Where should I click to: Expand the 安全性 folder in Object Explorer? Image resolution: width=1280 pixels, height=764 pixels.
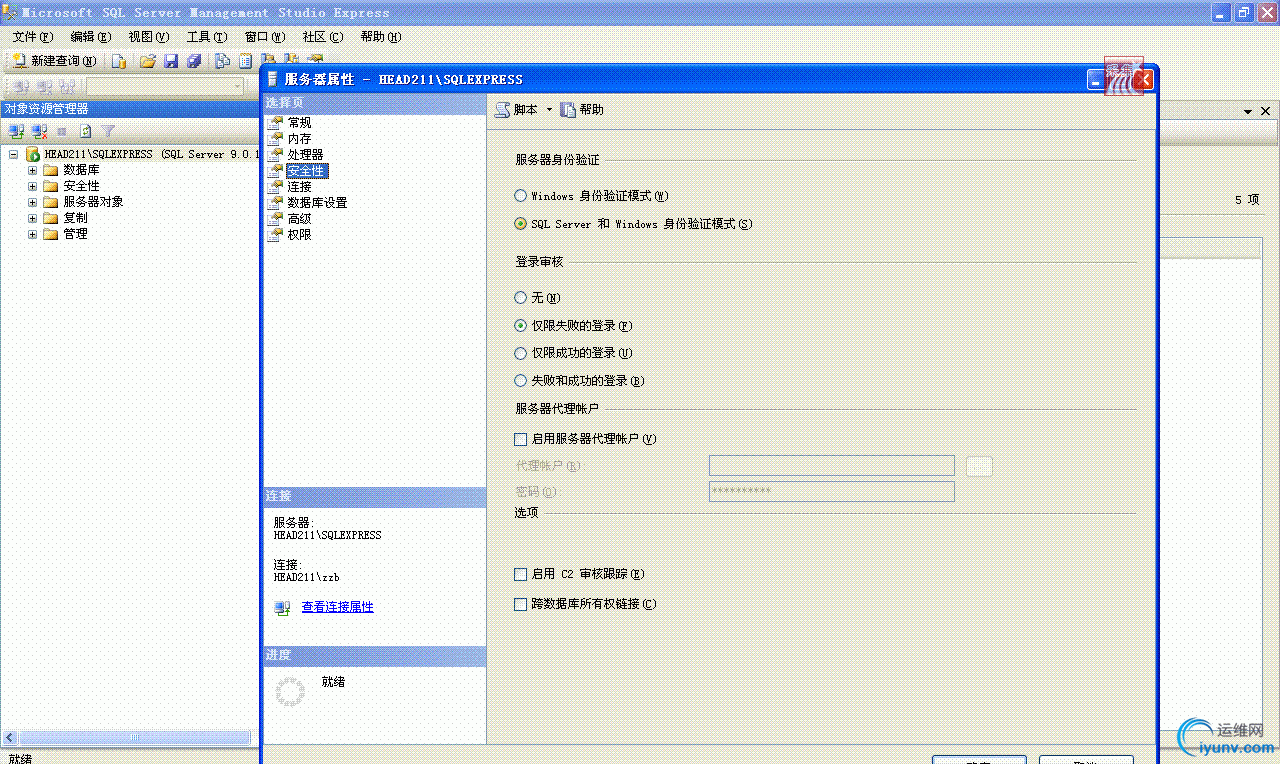[32, 186]
